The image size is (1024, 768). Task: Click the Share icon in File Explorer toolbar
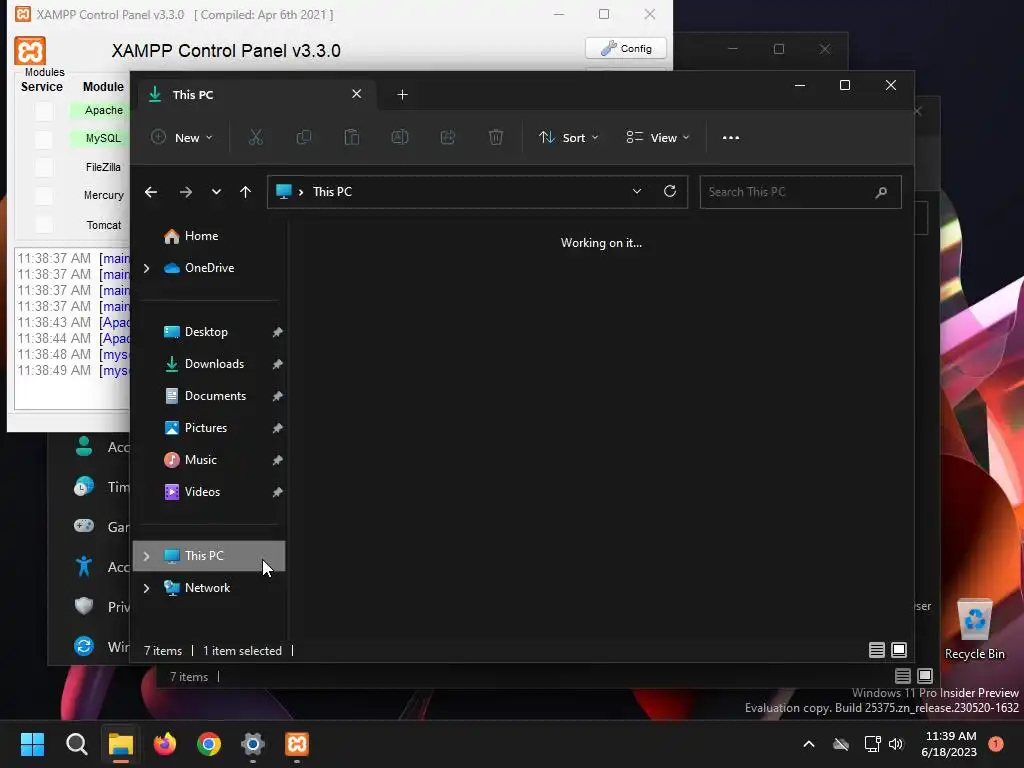coord(448,137)
